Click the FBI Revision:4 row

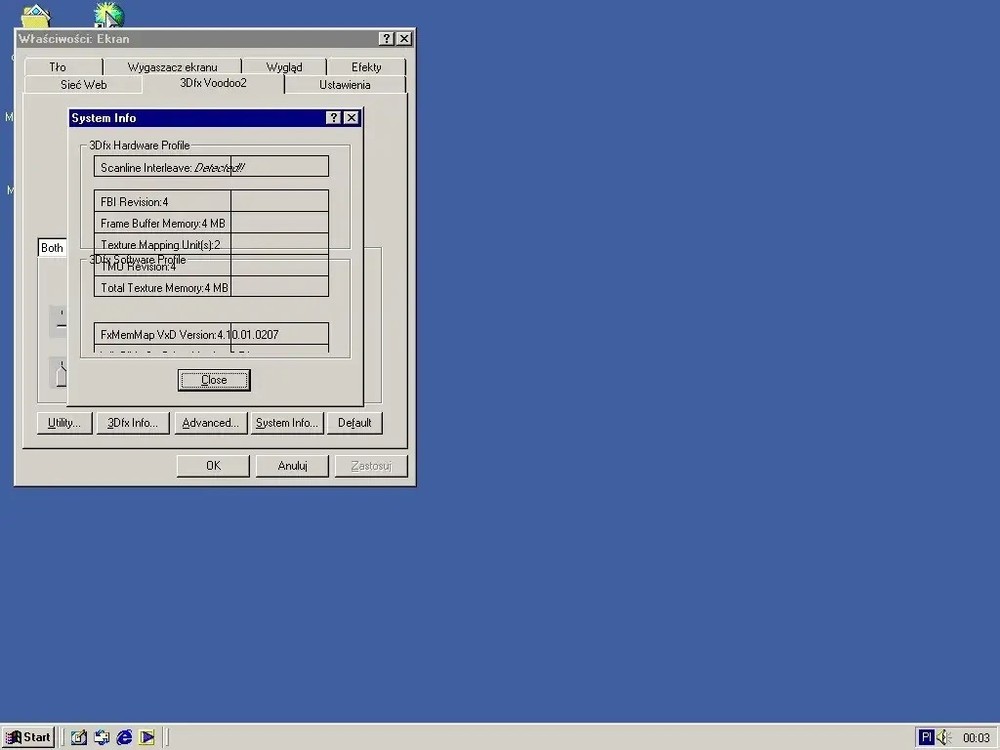[211, 201]
